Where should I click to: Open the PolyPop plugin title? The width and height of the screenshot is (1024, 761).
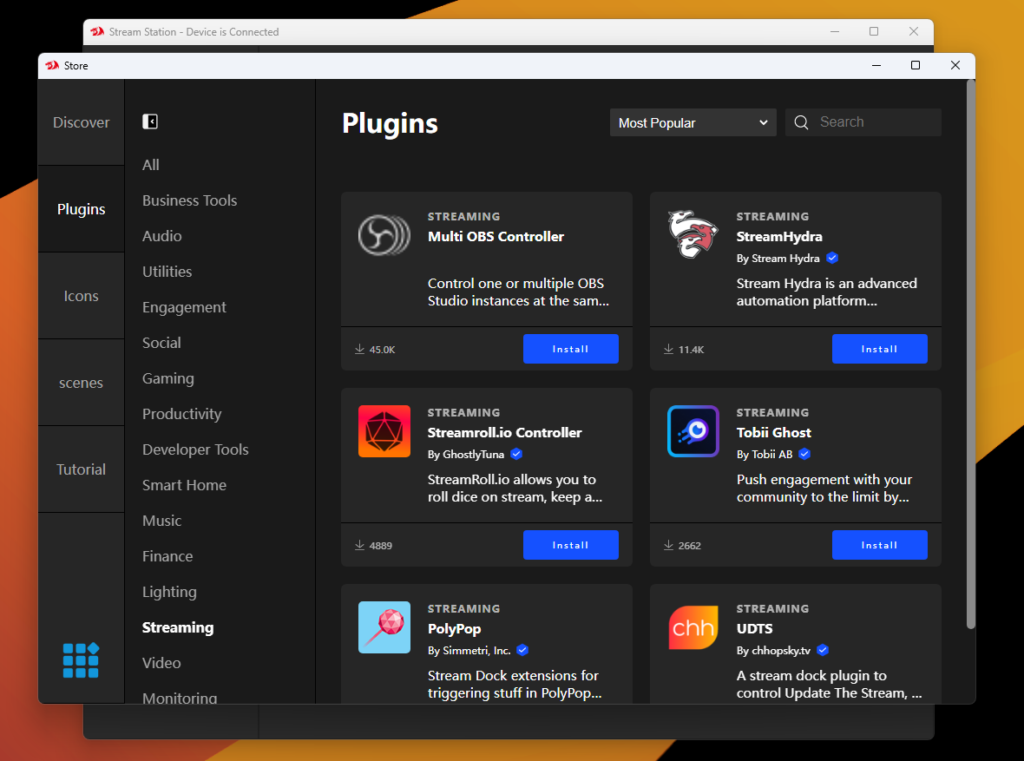(455, 629)
